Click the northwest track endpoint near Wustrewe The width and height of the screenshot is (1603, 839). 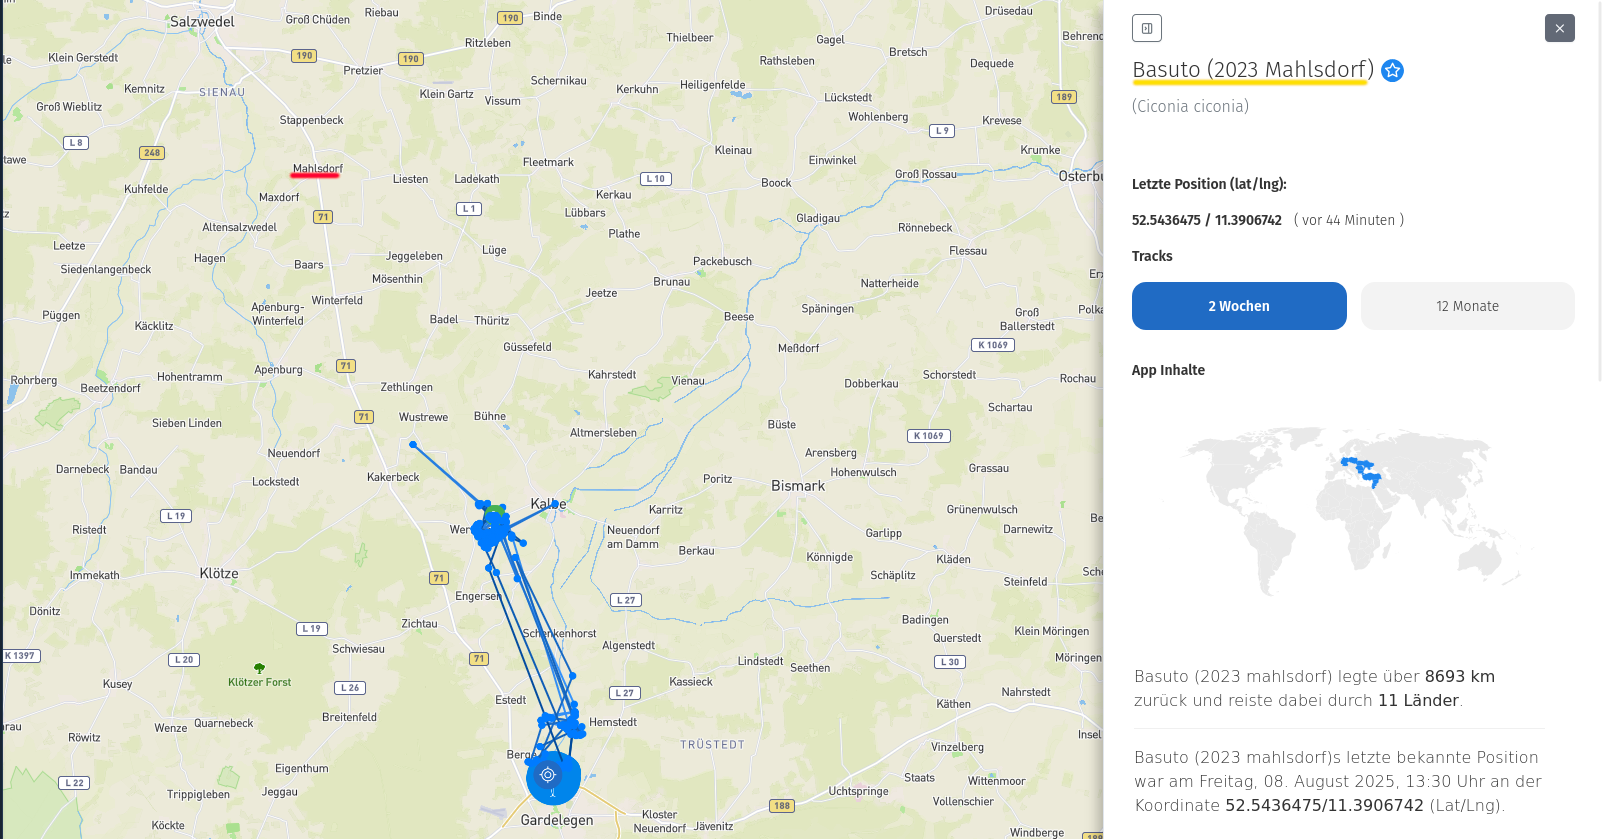pyautogui.click(x=413, y=444)
